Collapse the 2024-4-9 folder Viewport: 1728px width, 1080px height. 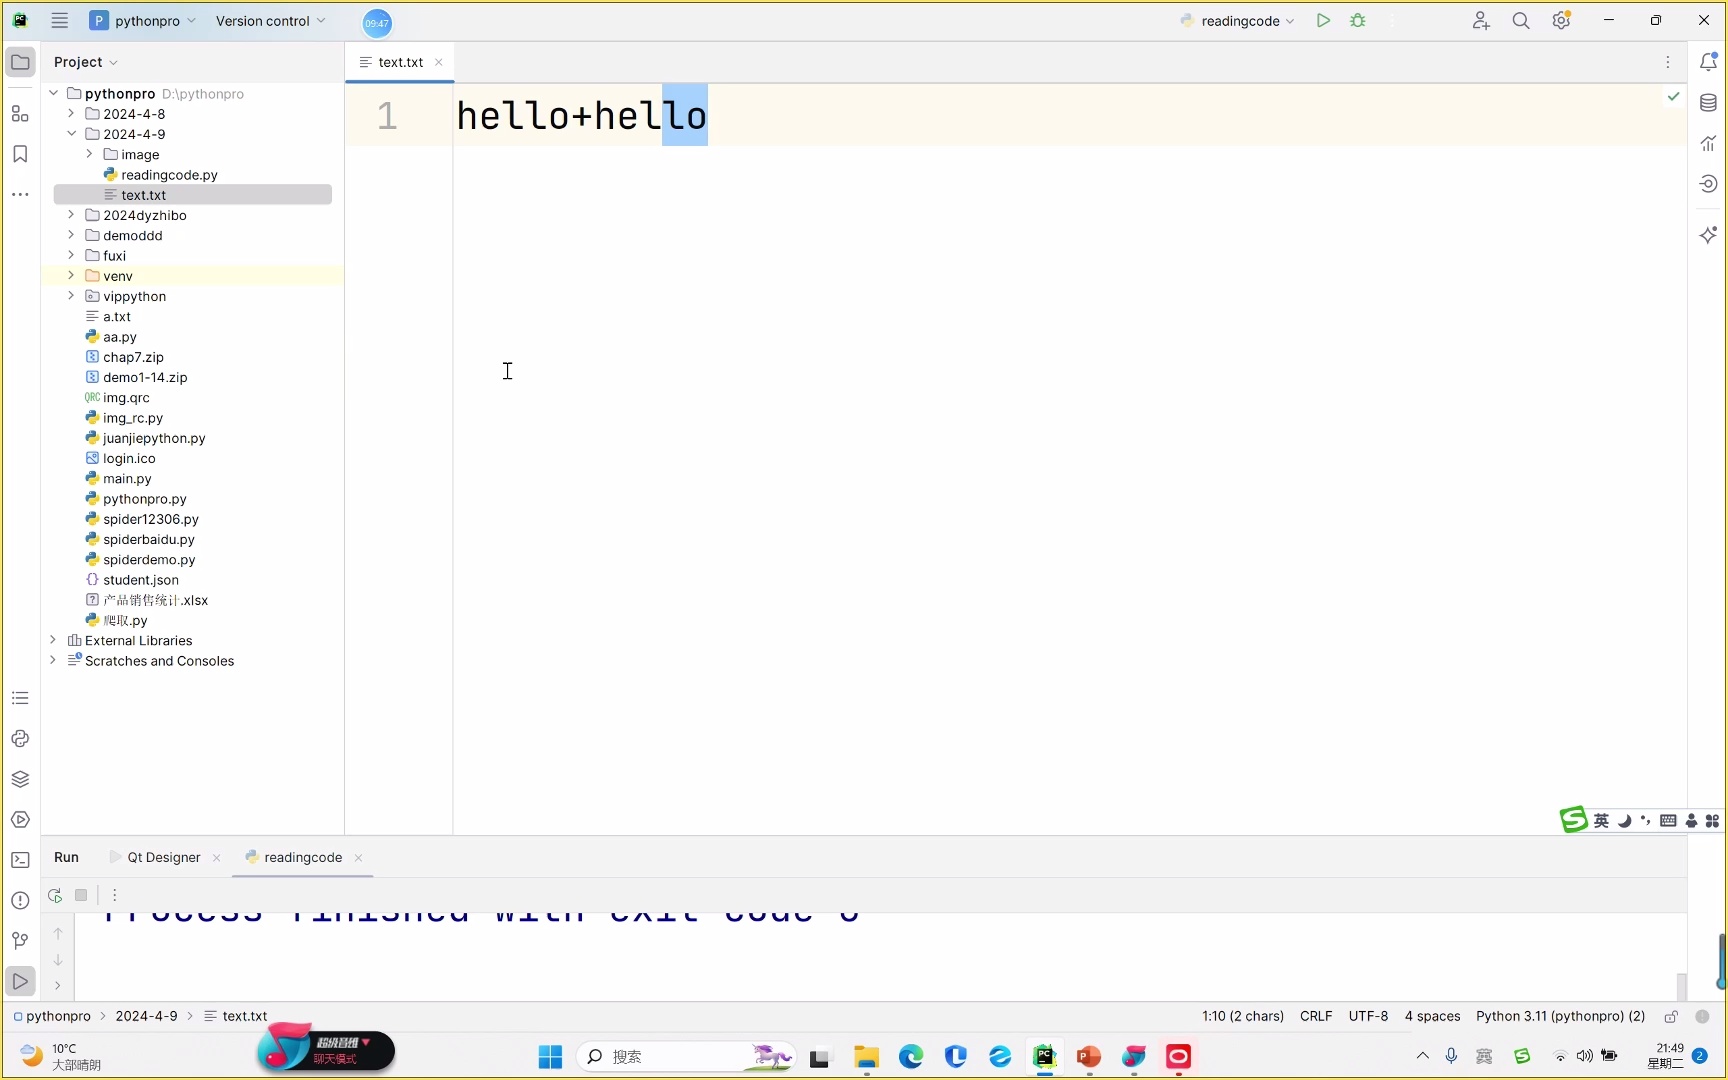tap(71, 134)
